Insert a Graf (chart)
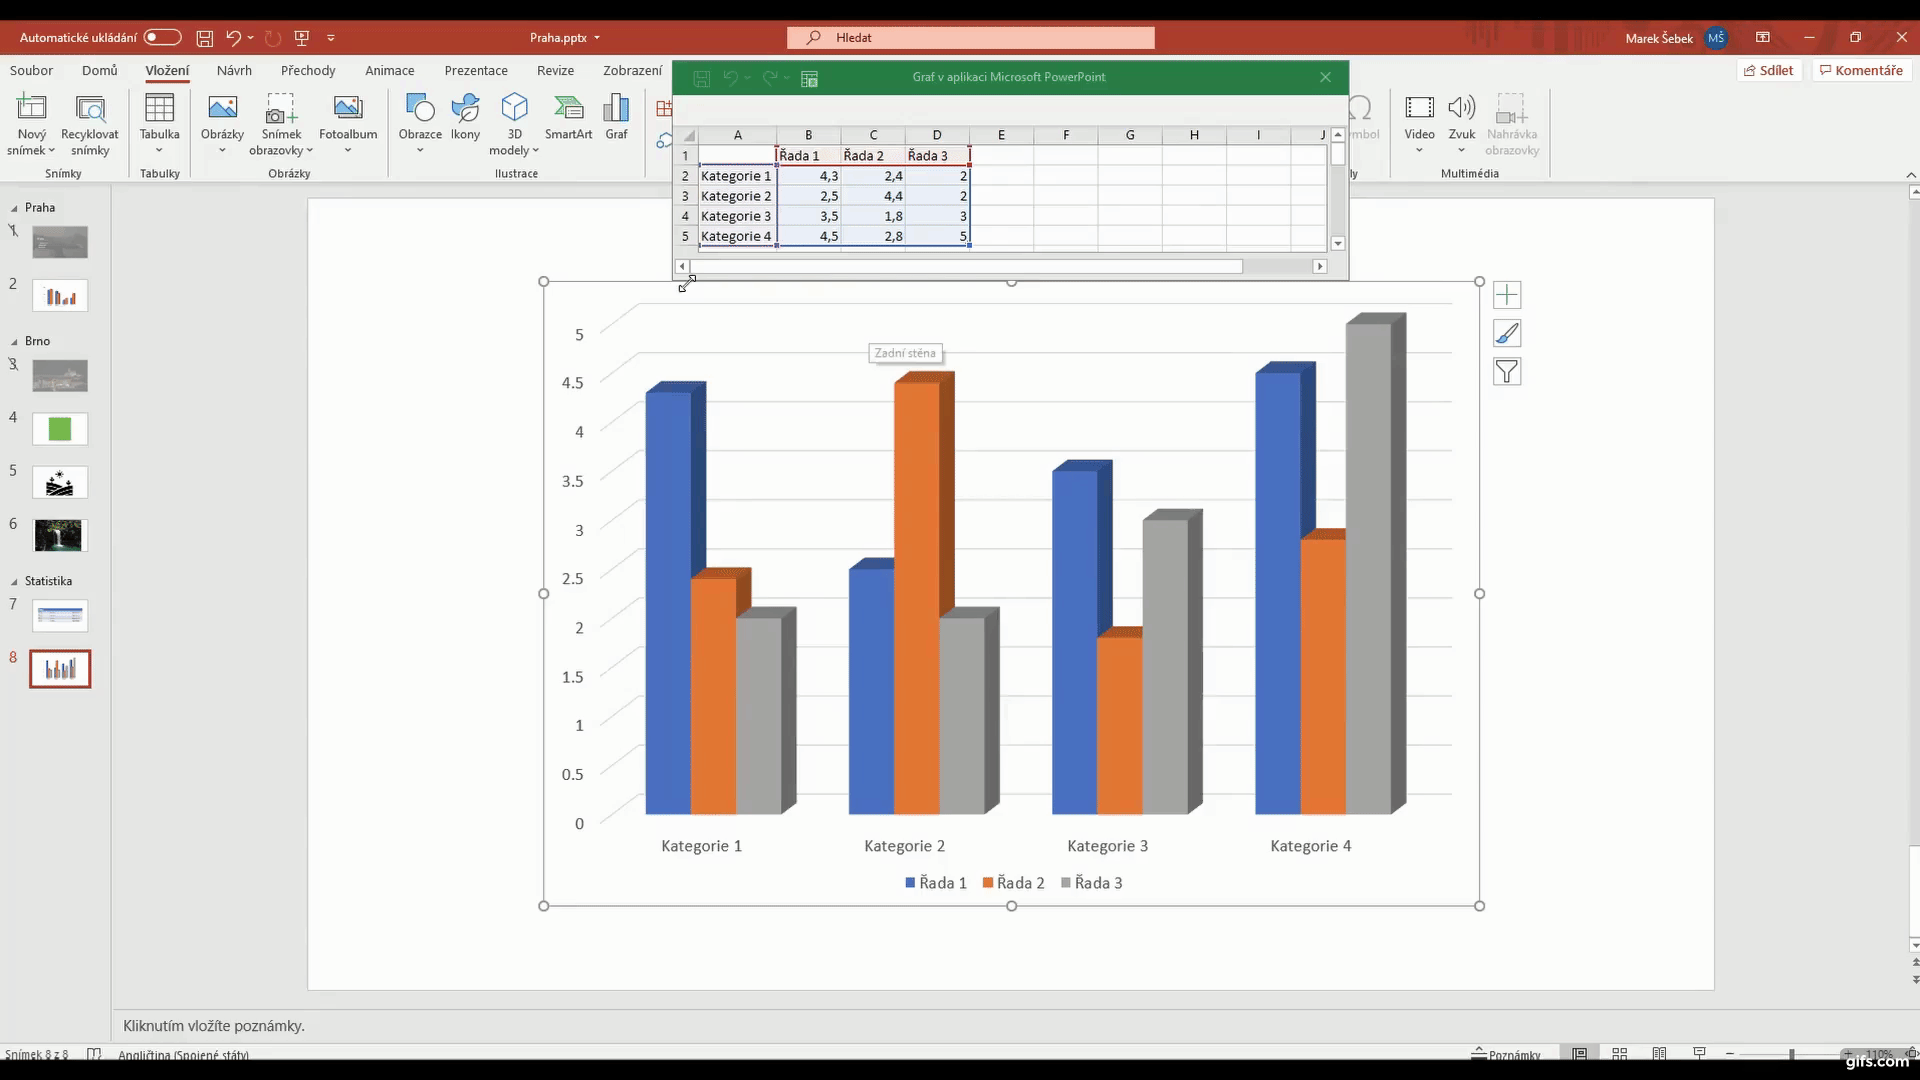The image size is (1920, 1080). click(617, 118)
